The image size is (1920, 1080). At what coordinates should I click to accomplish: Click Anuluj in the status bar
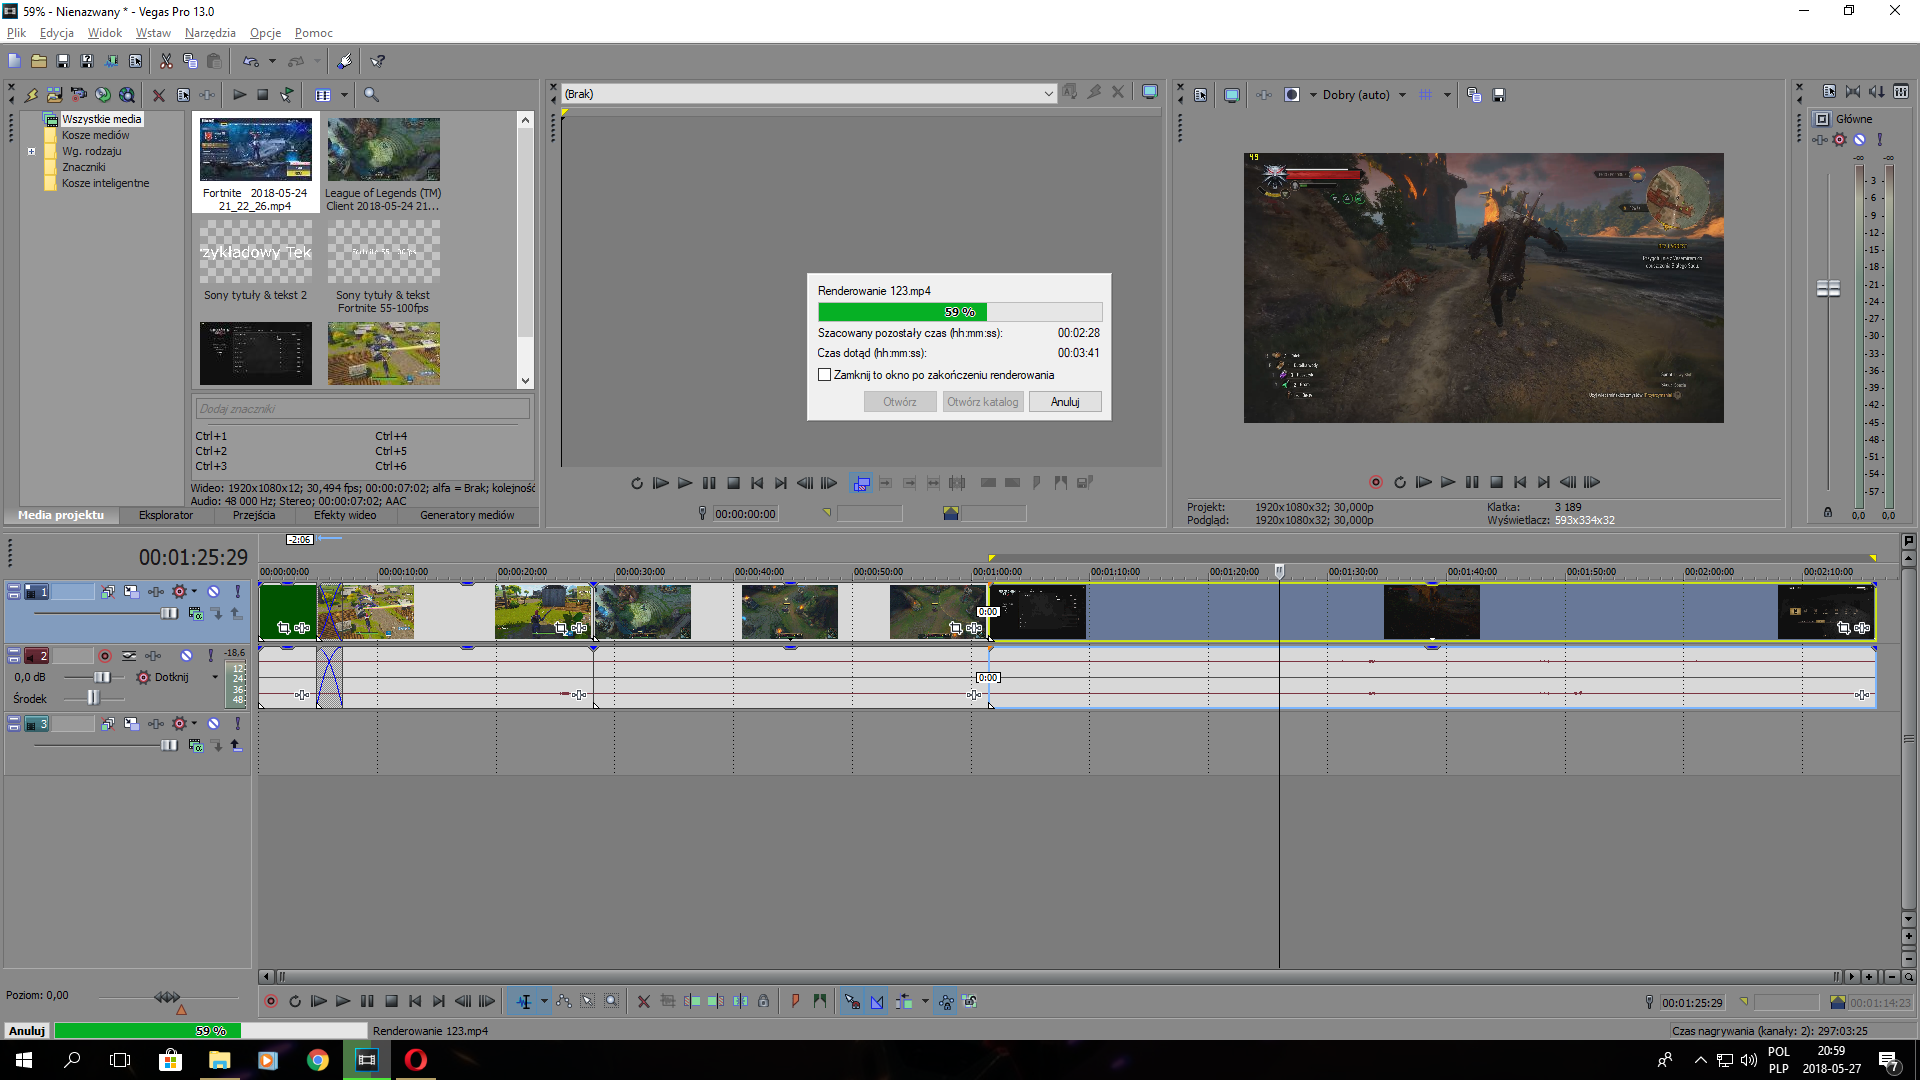[x=27, y=1031]
